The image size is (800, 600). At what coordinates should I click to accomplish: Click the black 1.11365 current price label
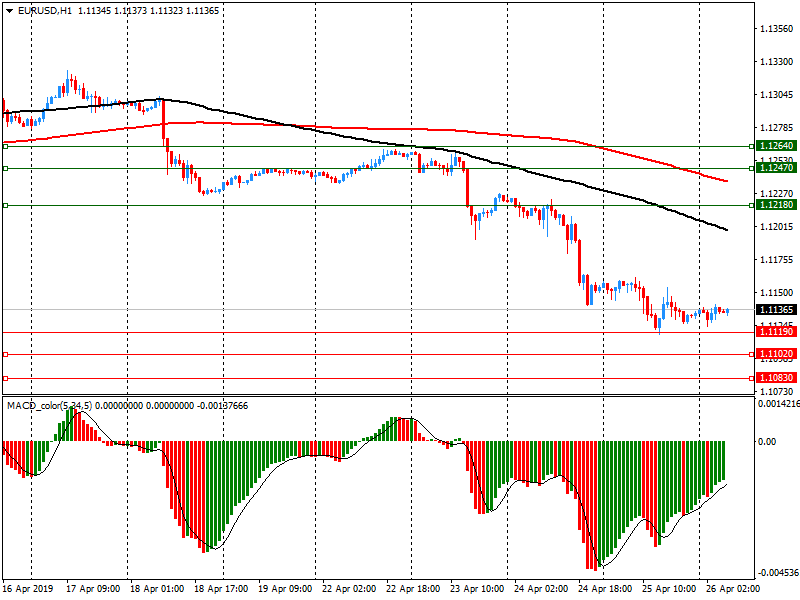click(776, 310)
